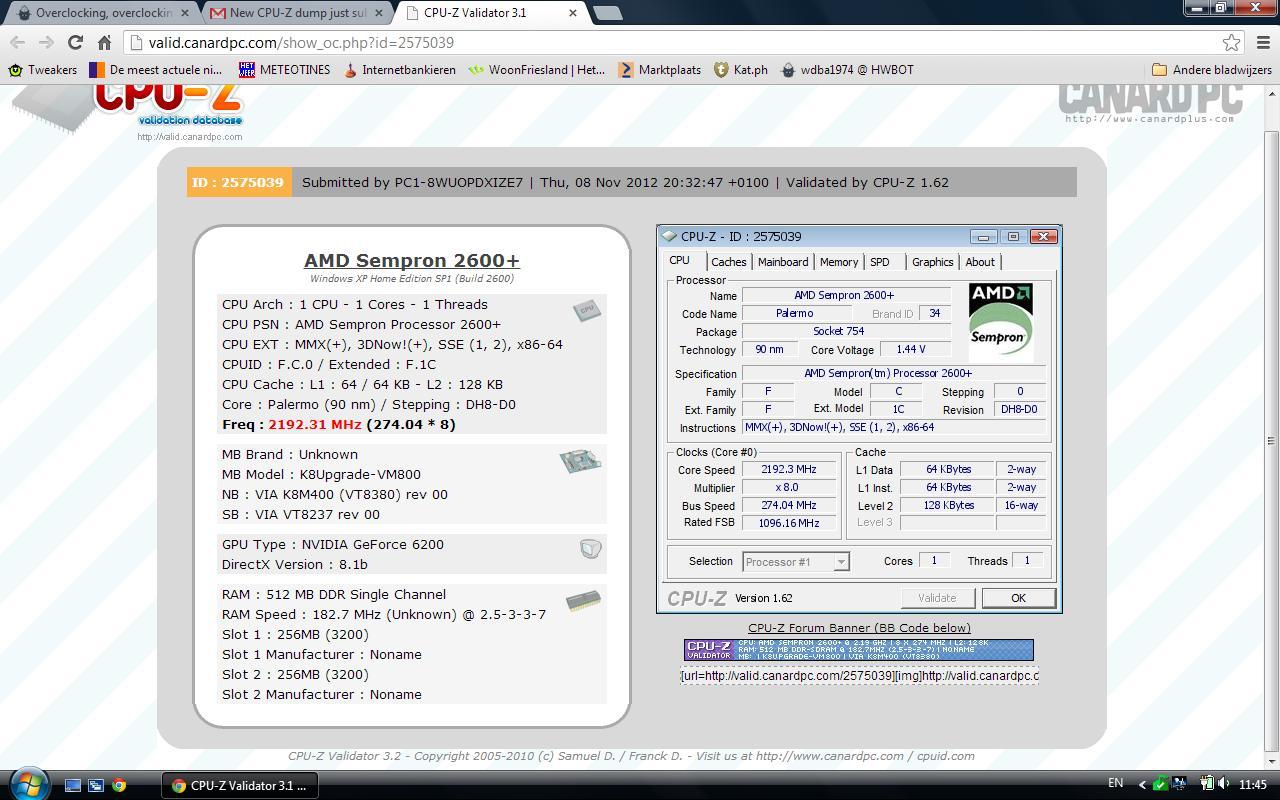Open the METEOTINES bookmark

[285, 70]
